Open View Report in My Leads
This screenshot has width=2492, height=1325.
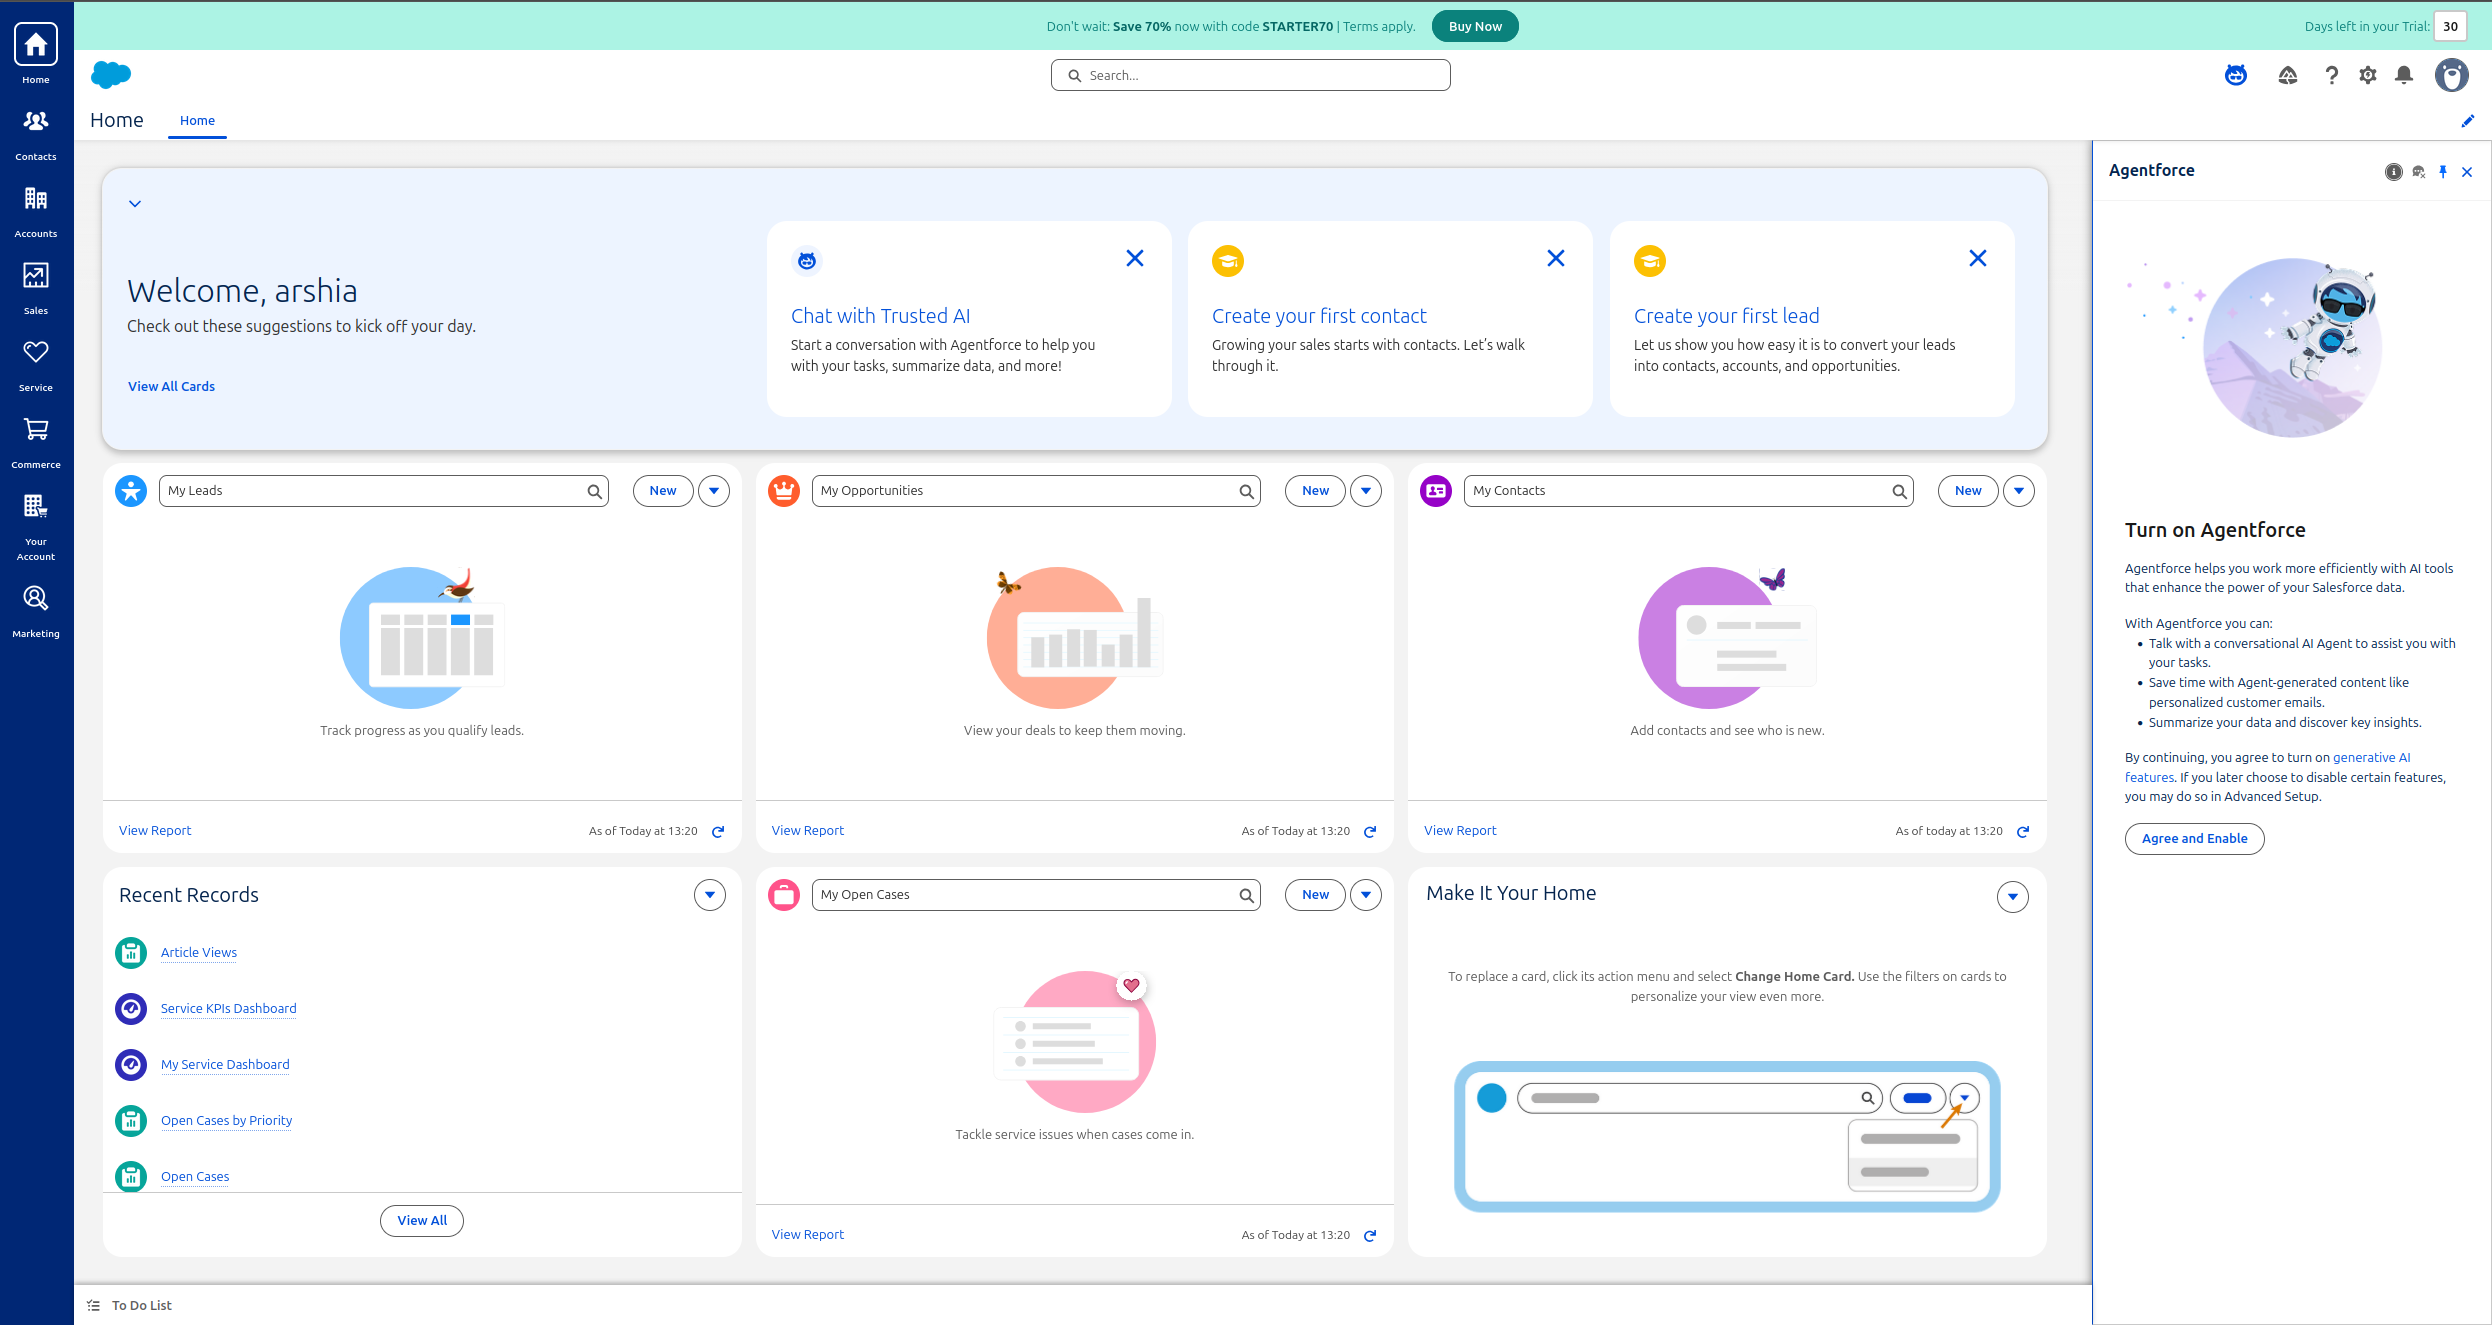155,831
